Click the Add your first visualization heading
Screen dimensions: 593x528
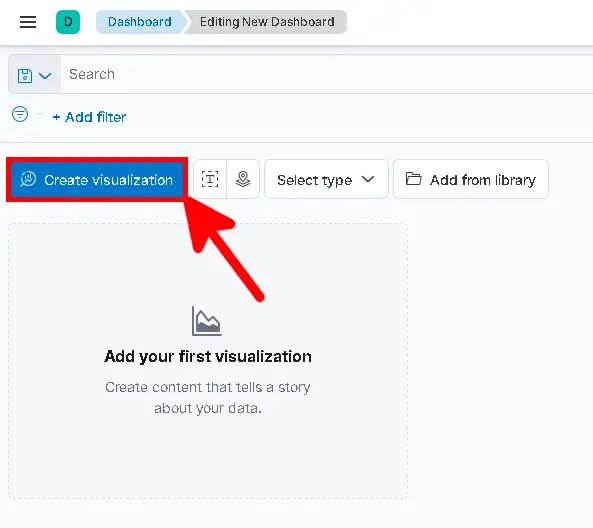click(x=208, y=356)
